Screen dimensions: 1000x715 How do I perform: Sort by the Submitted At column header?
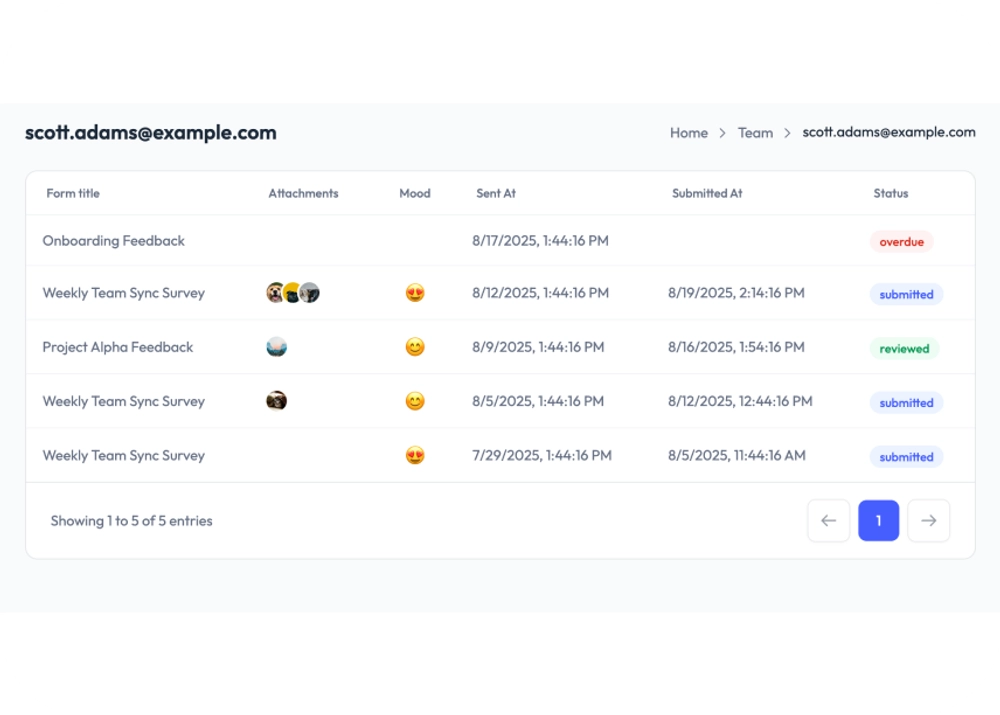point(707,193)
